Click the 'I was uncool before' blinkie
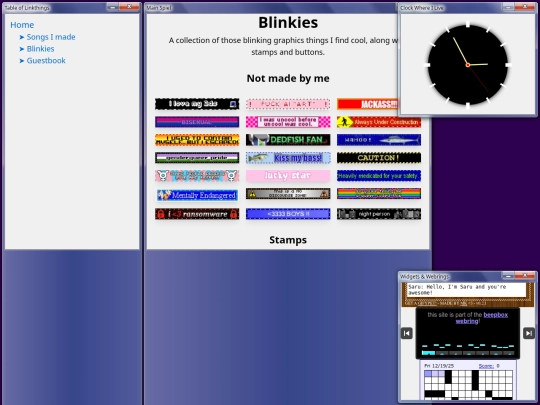Viewport: 540px width, 405px height. point(288,122)
